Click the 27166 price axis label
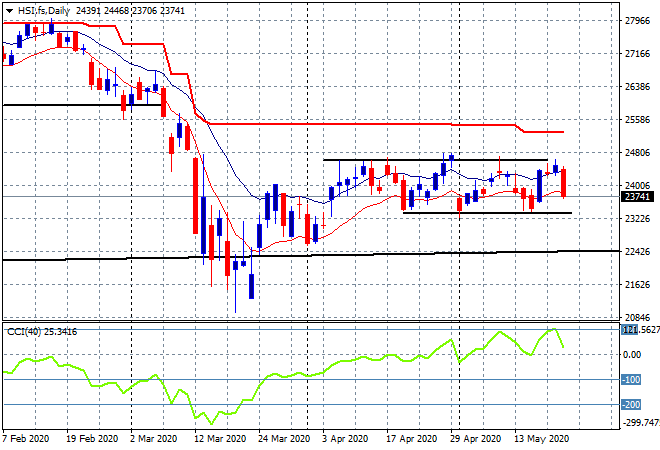The height and width of the screenshot is (450, 660). coord(637,53)
